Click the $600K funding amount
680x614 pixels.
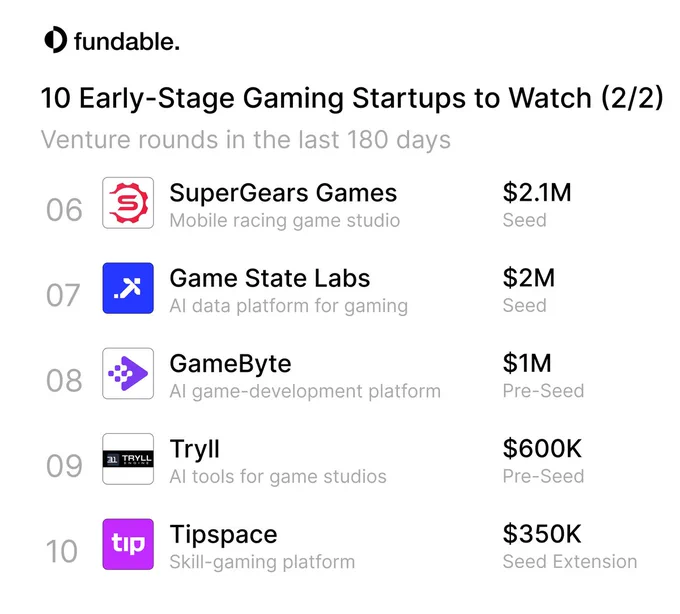tap(542, 449)
